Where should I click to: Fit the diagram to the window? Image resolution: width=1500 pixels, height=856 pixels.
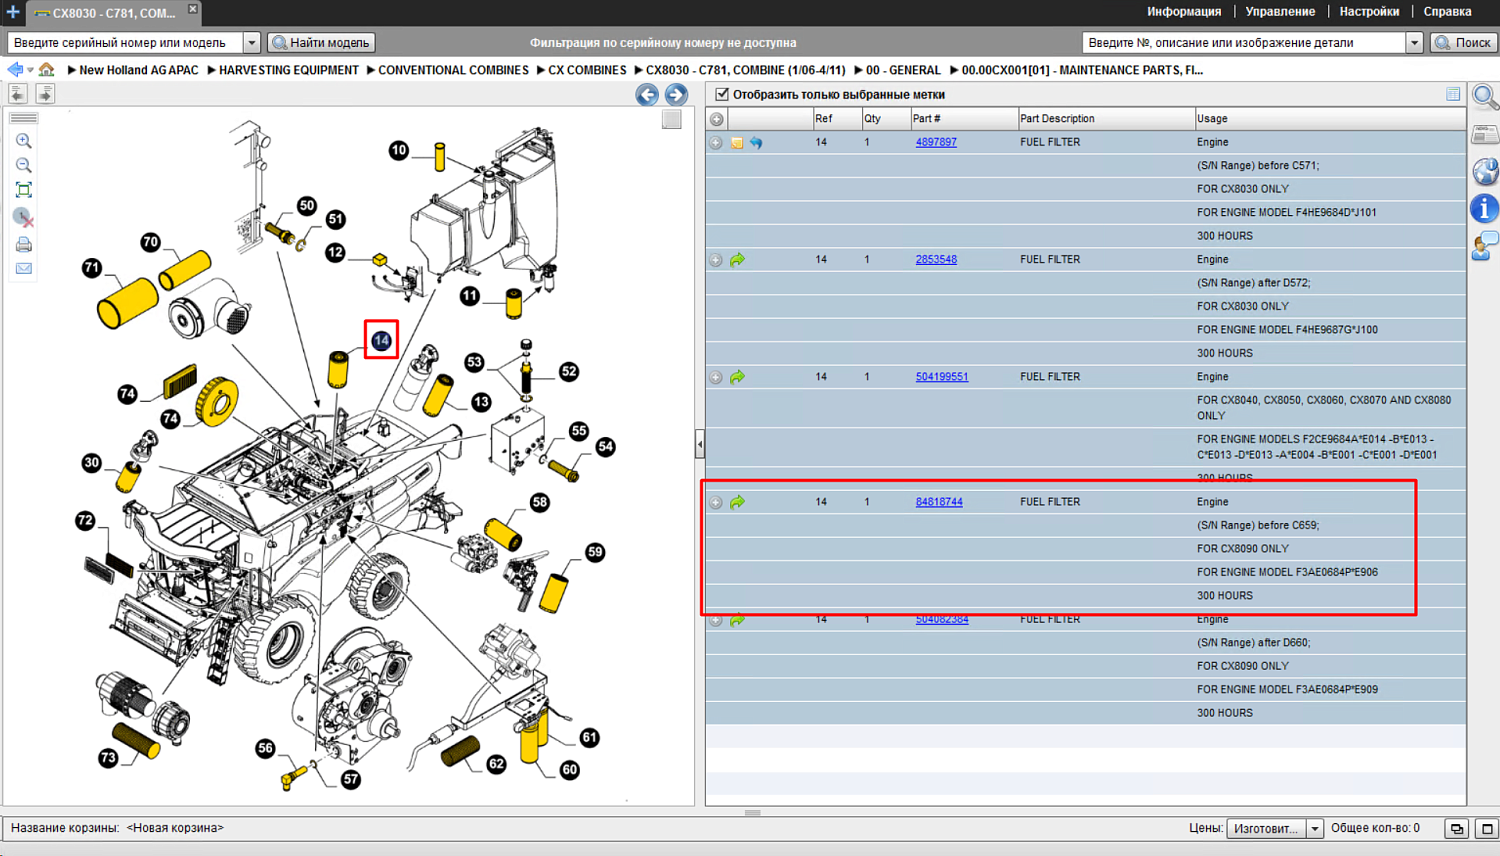[x=24, y=190]
